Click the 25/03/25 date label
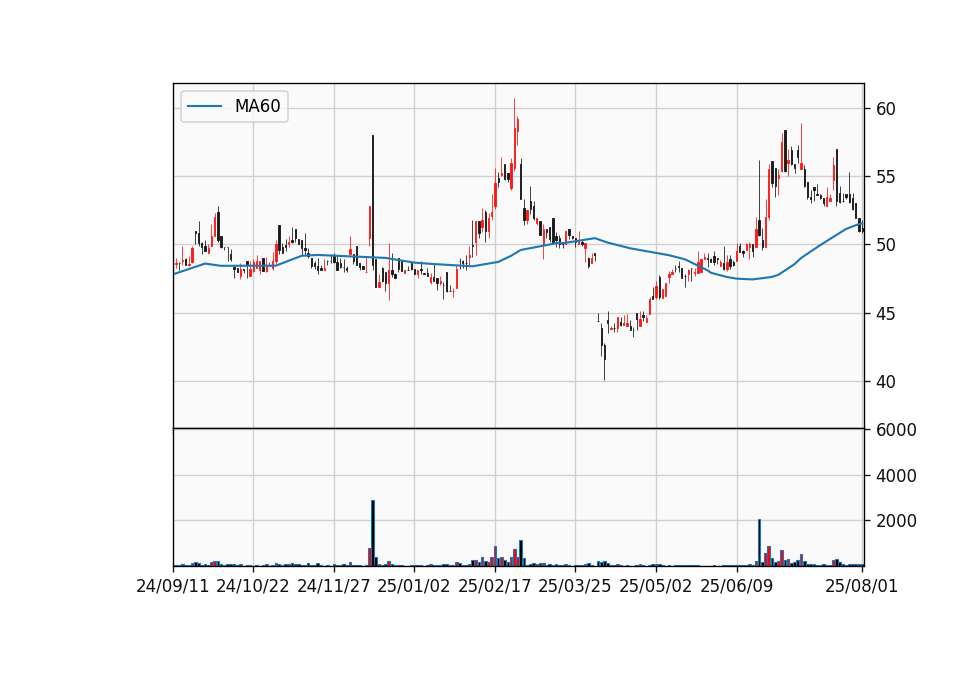 [575, 586]
